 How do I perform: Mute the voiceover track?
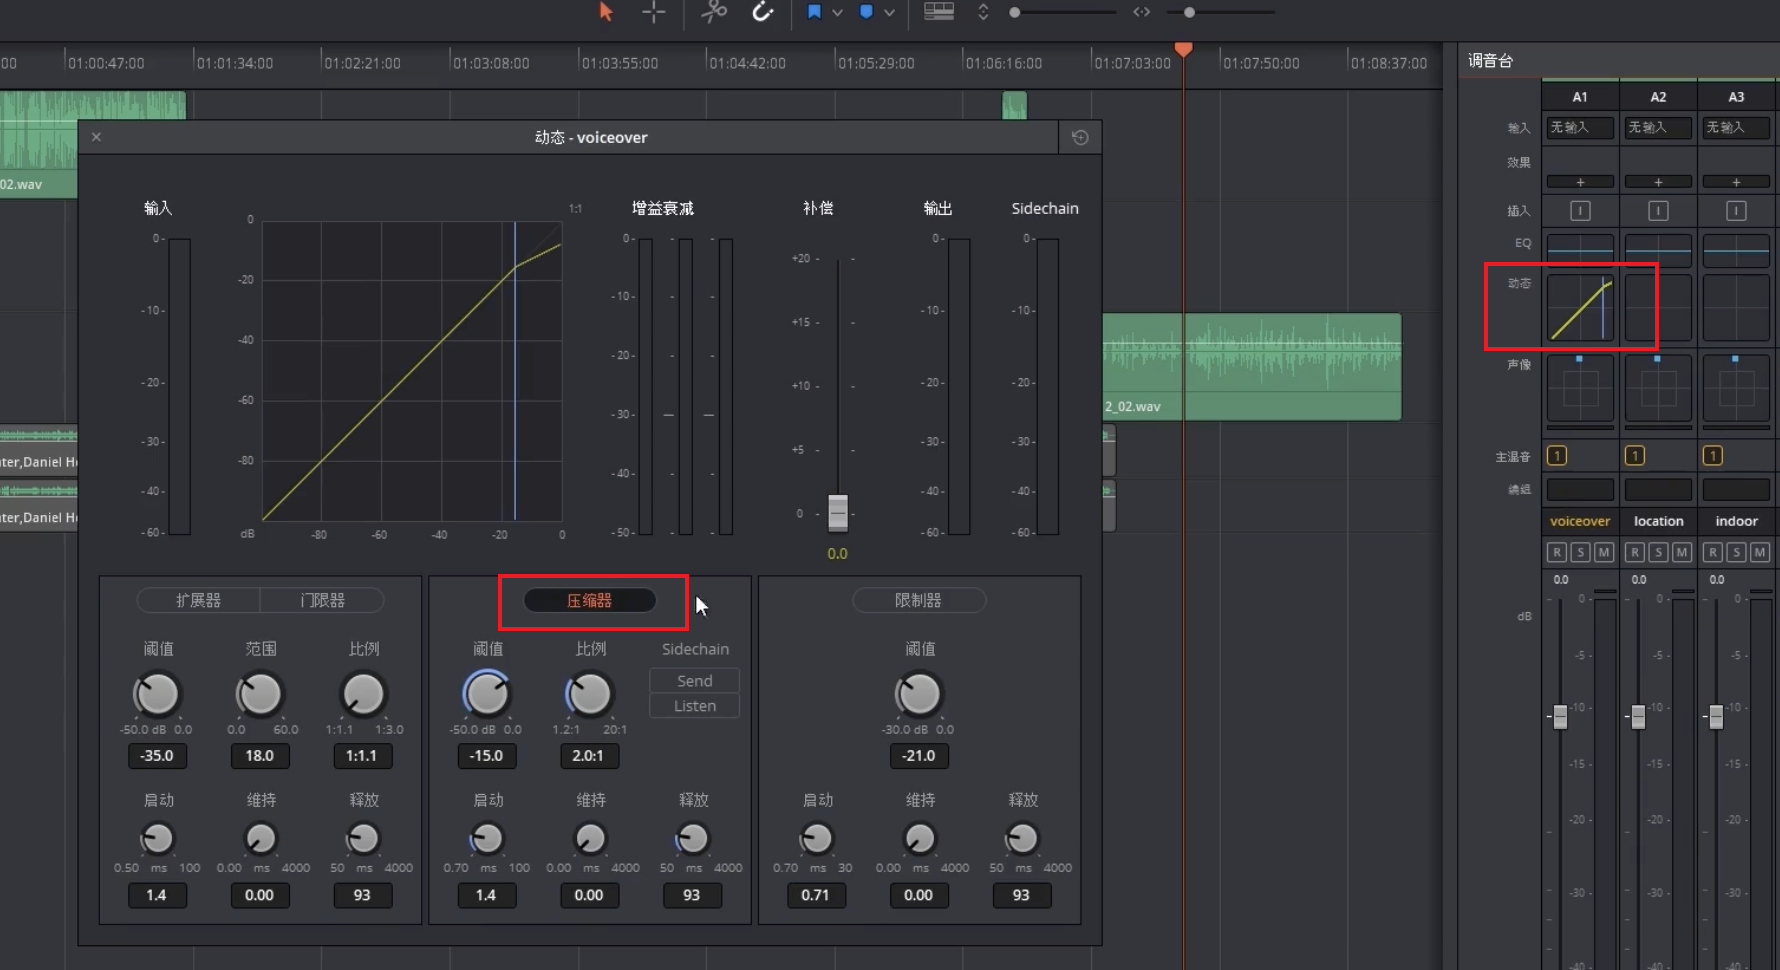[1604, 552]
